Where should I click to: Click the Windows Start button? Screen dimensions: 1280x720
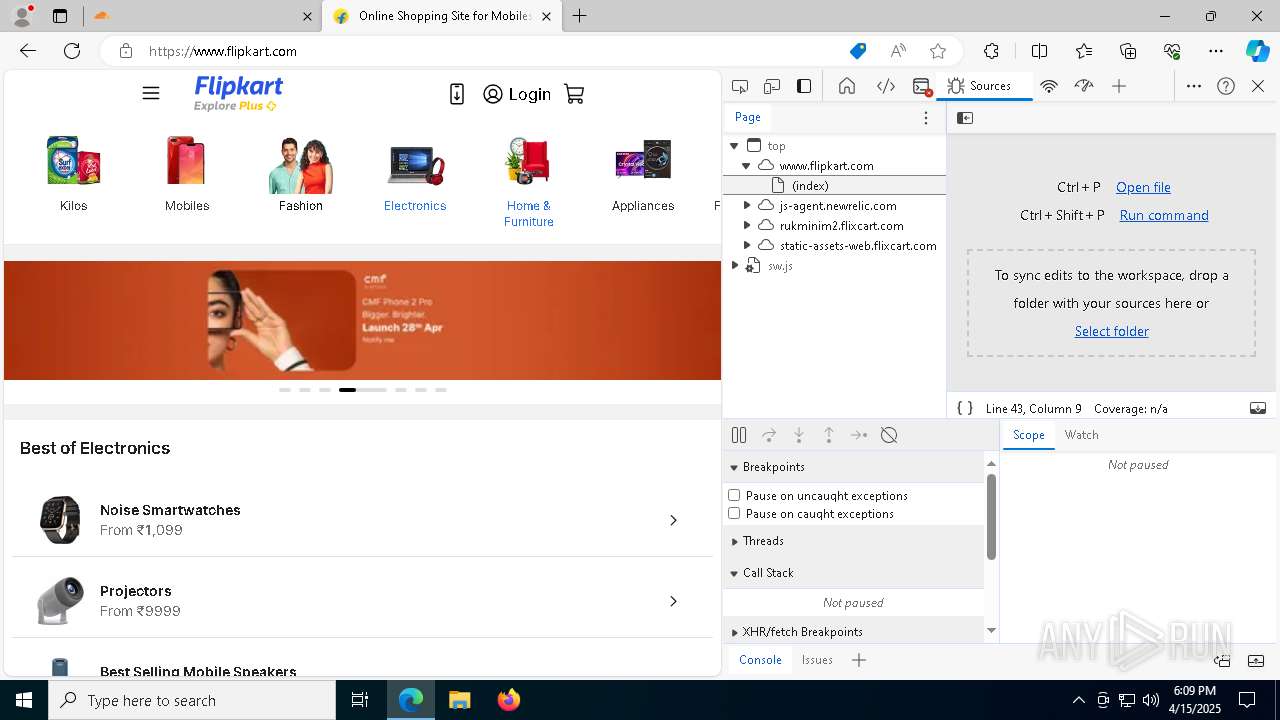[x=24, y=700]
